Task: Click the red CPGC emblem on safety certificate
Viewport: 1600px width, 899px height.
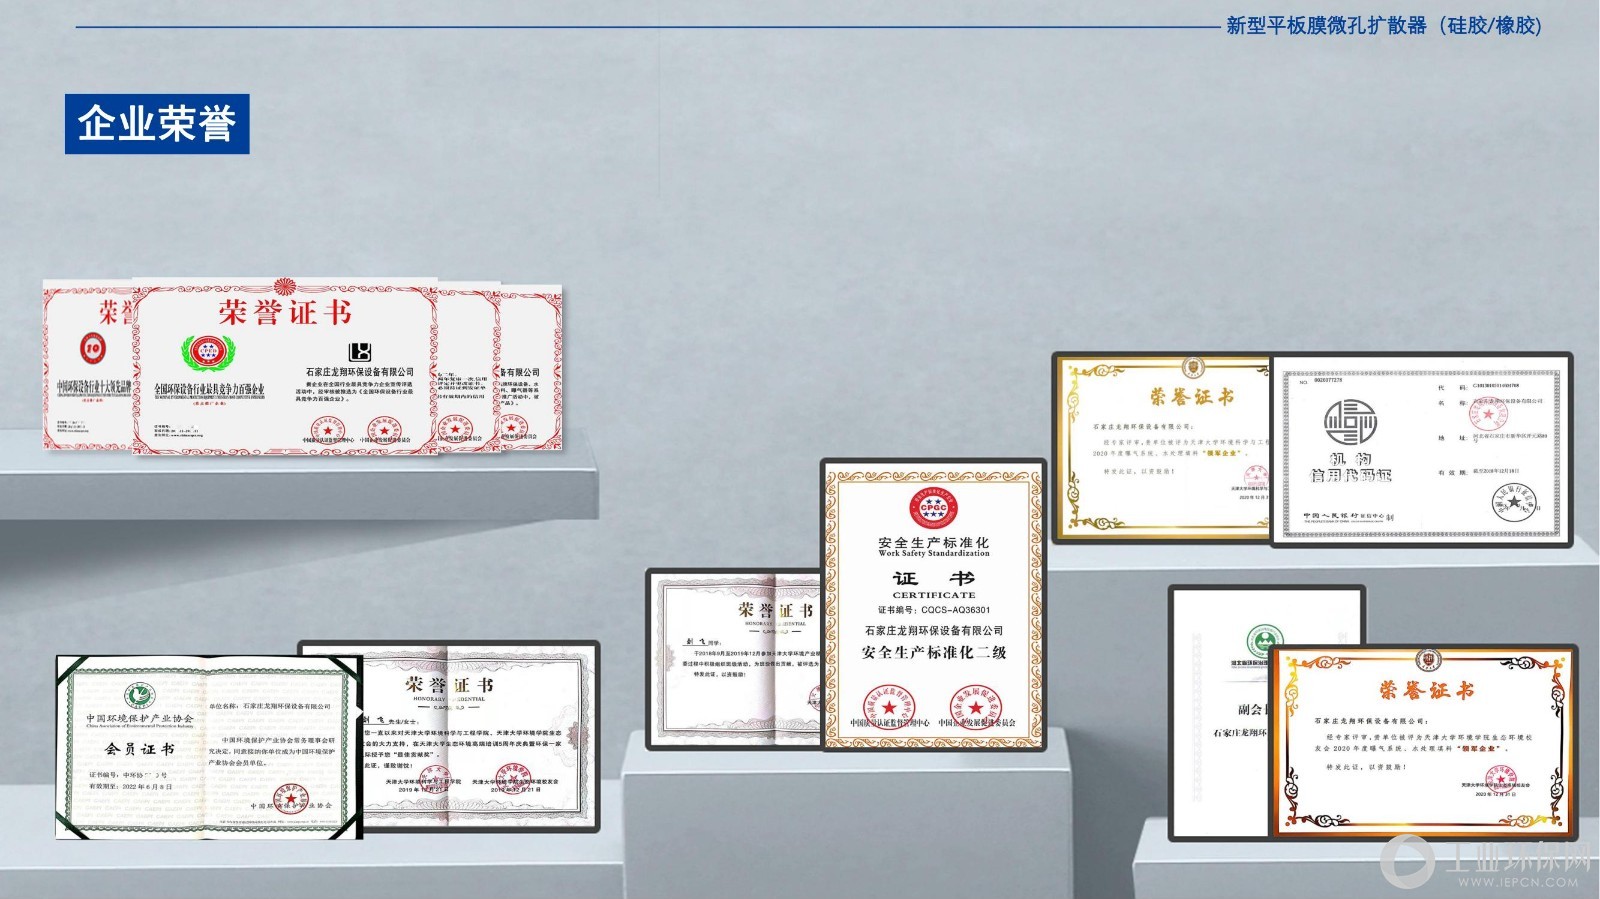Action: pos(933,507)
